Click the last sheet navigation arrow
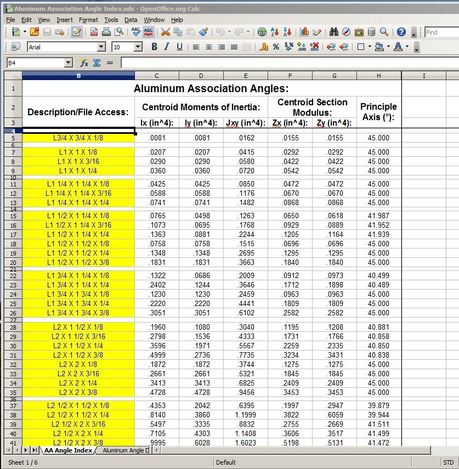Image resolution: width=459 pixels, height=469 pixels. [x=34, y=450]
